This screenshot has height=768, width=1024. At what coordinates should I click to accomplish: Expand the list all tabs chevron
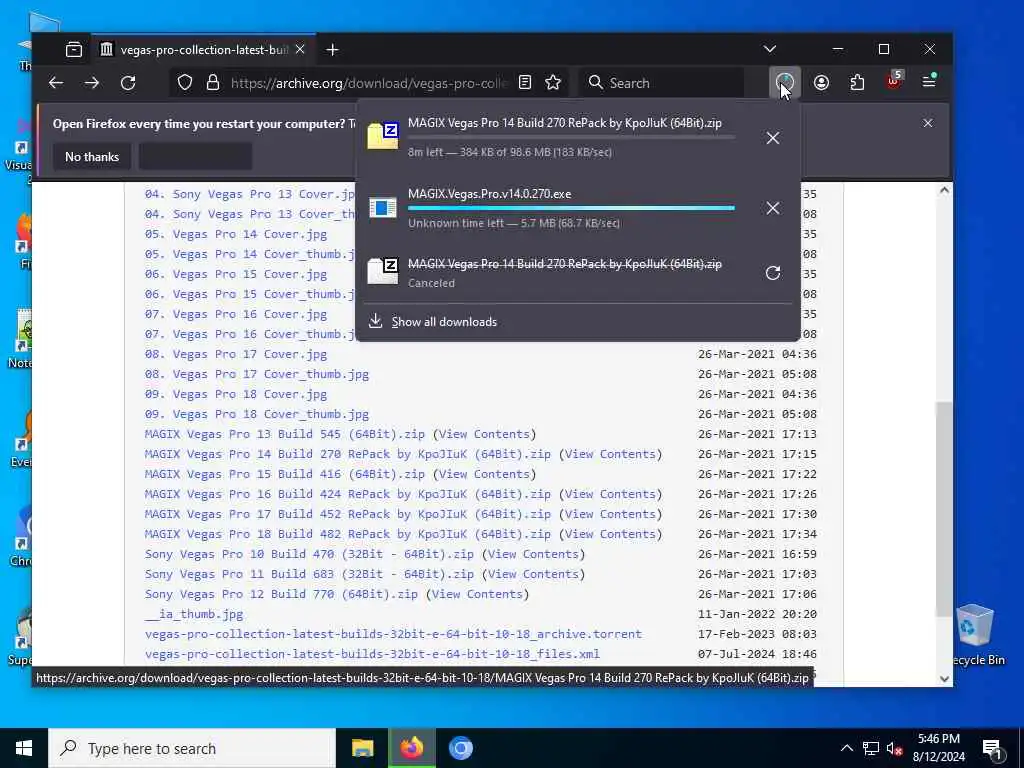770,49
